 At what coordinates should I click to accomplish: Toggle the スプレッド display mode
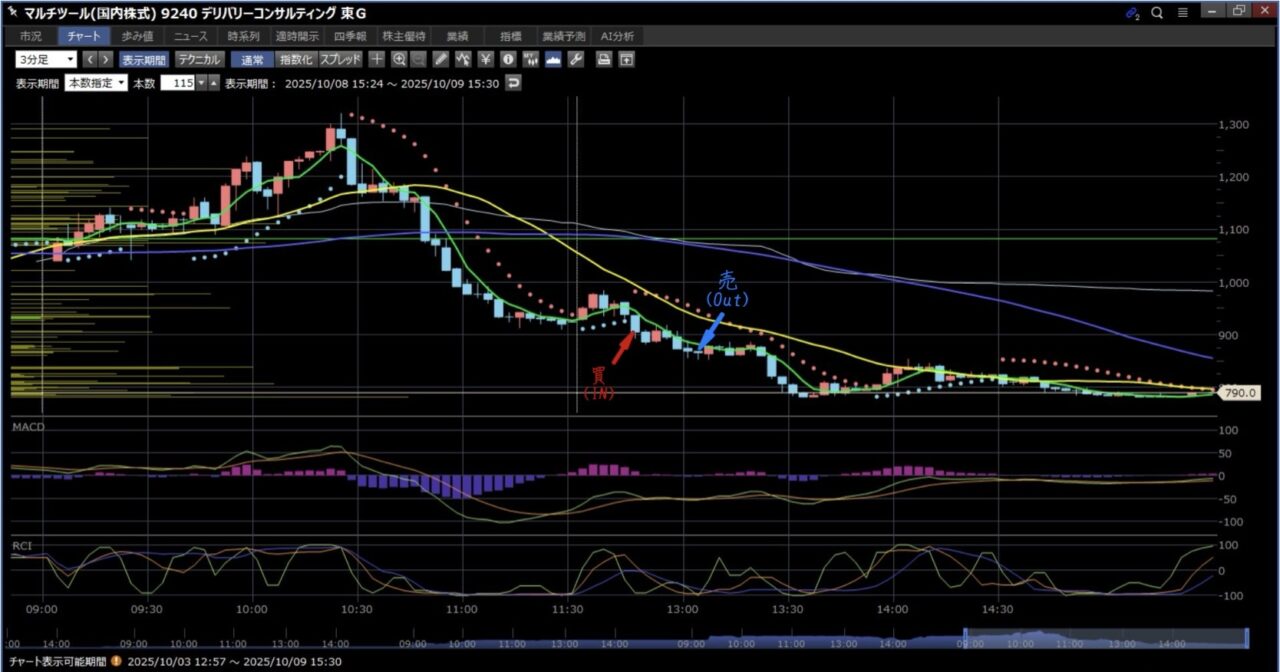point(341,59)
